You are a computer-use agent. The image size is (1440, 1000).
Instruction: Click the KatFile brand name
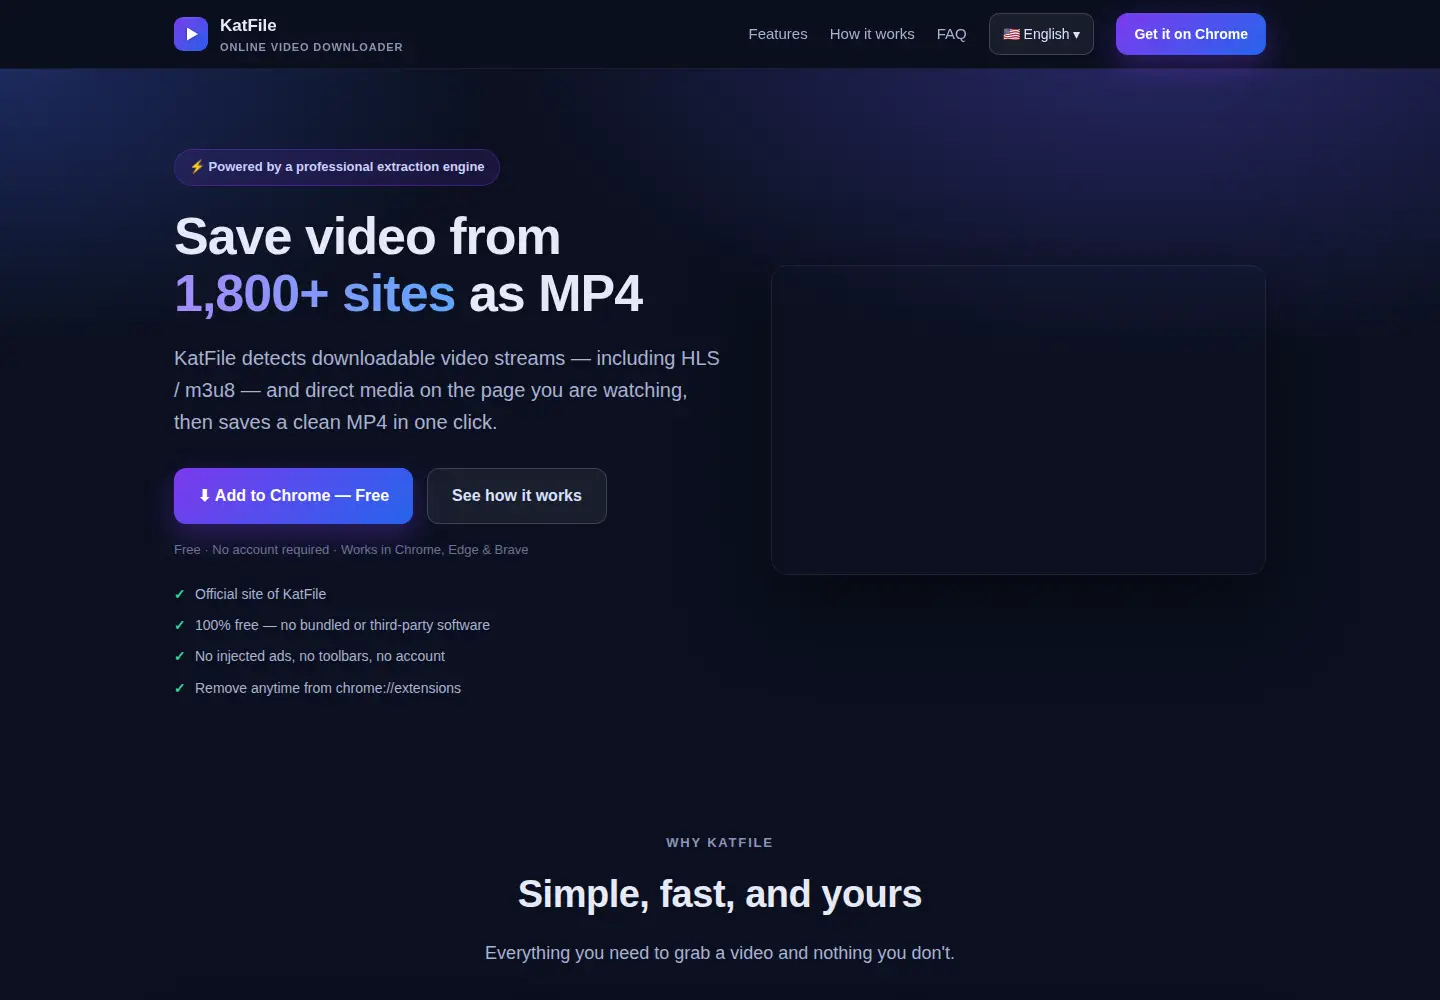click(x=248, y=25)
